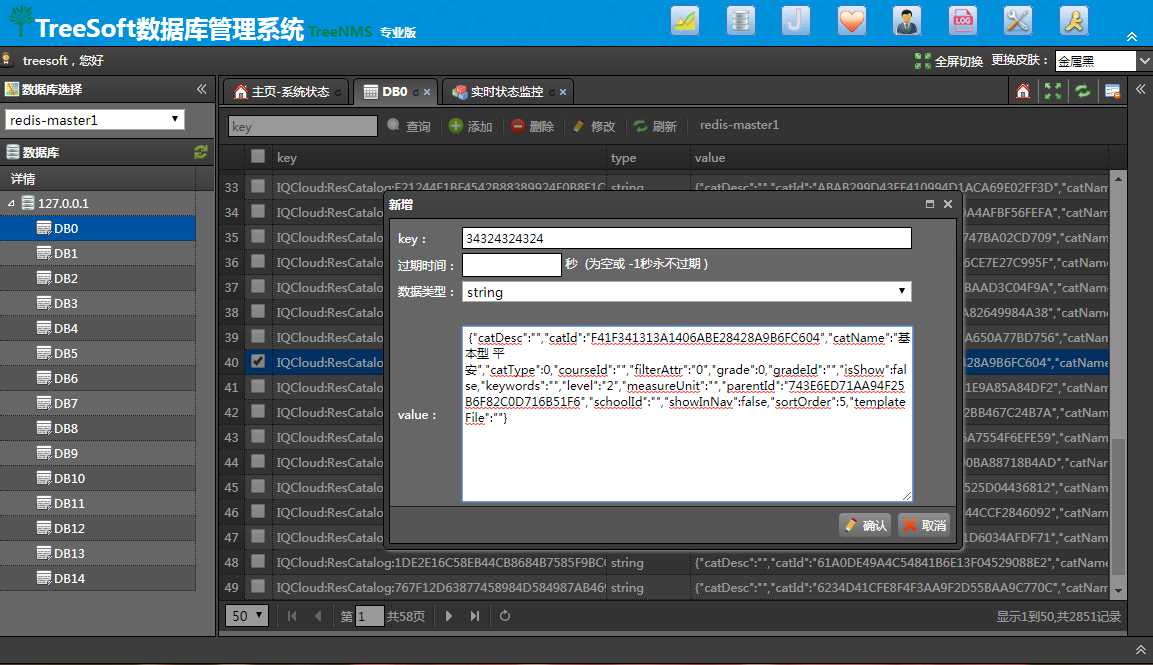Open the database server icon in header
1153x665 pixels.
(740, 21)
